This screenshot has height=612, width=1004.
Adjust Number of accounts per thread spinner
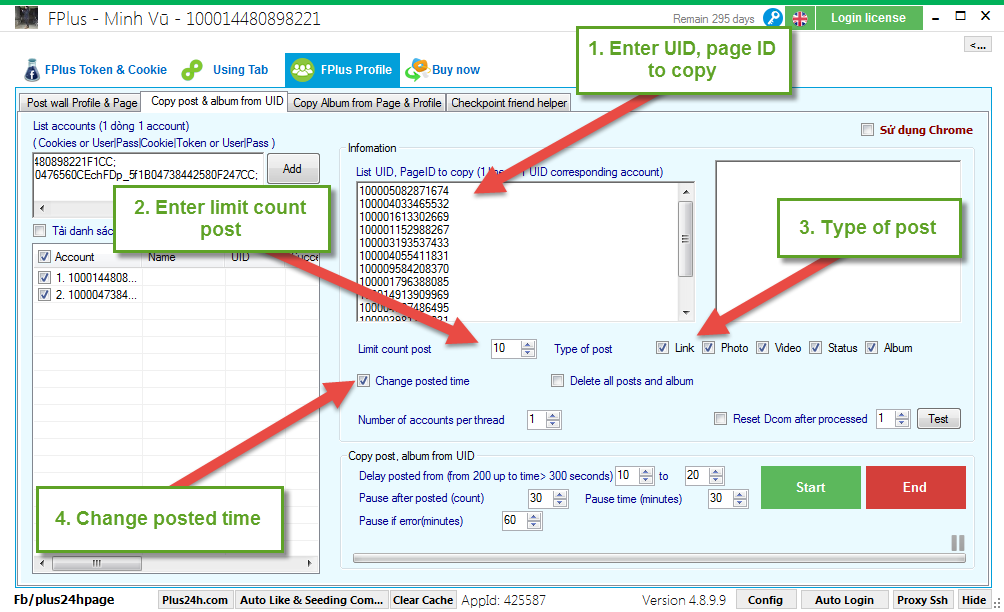click(x=553, y=420)
